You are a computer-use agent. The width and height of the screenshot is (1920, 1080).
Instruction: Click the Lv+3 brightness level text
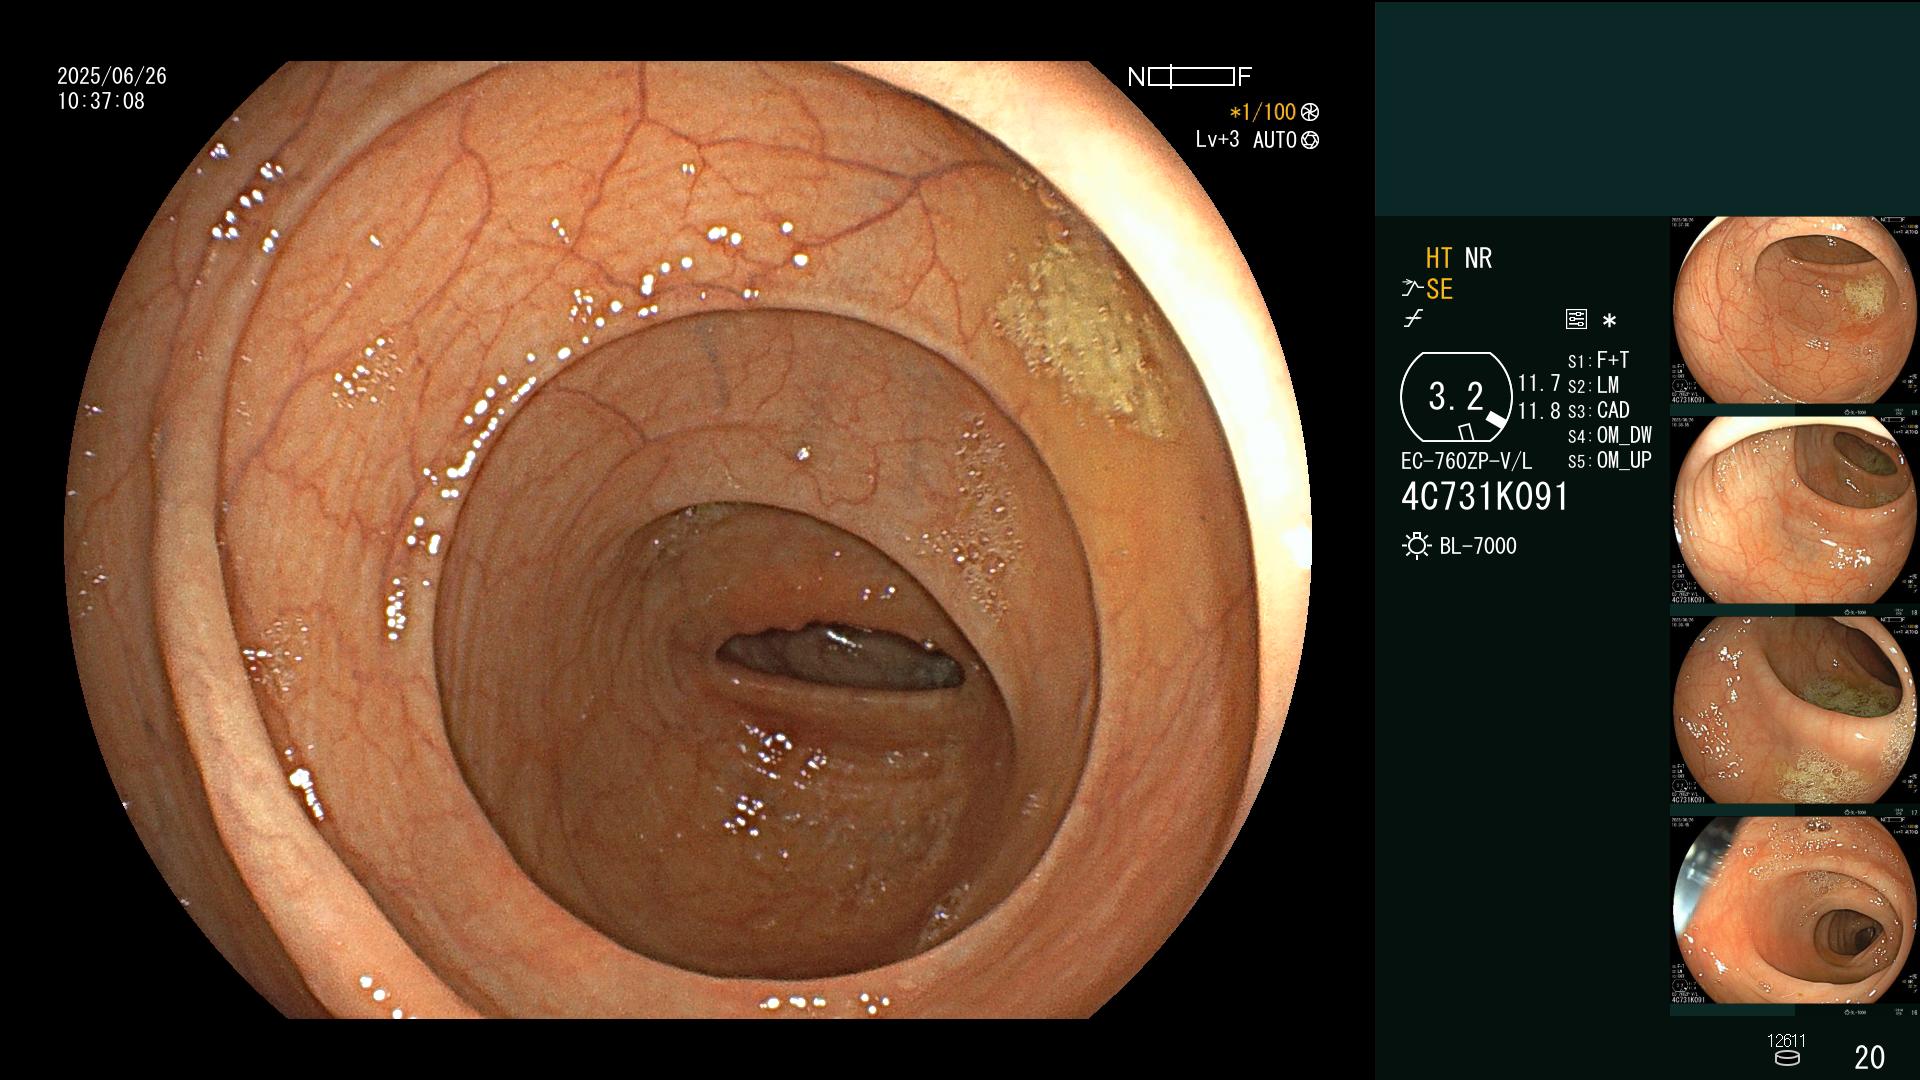1217,140
